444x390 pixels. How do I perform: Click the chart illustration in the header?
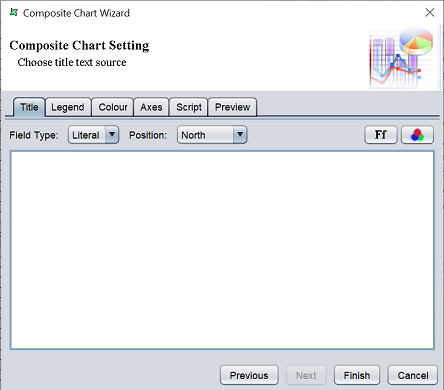pyautogui.click(x=402, y=58)
